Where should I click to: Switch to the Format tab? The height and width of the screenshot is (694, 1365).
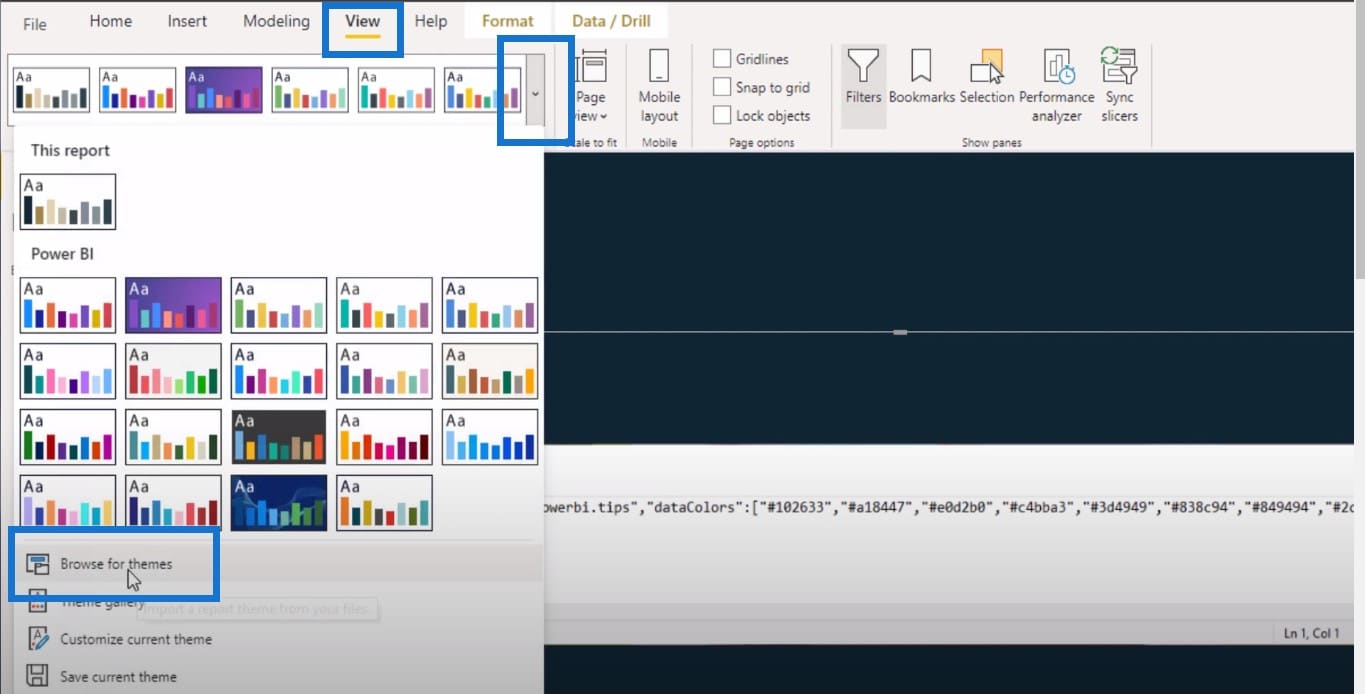[x=507, y=21]
